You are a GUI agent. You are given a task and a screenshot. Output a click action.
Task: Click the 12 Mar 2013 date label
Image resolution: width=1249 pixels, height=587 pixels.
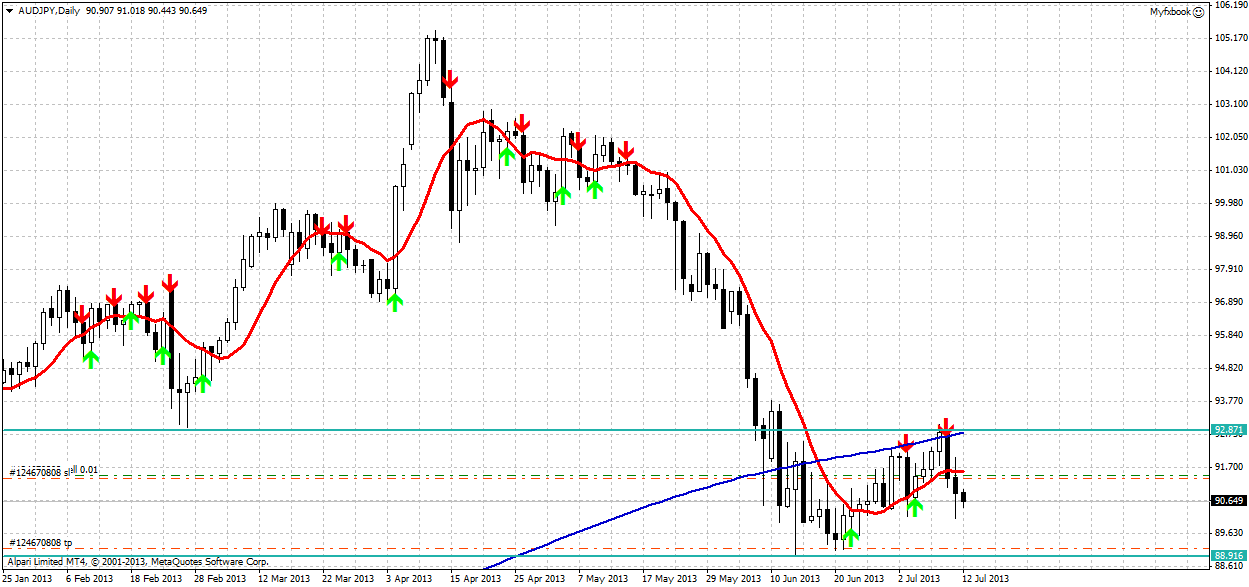coord(284,579)
